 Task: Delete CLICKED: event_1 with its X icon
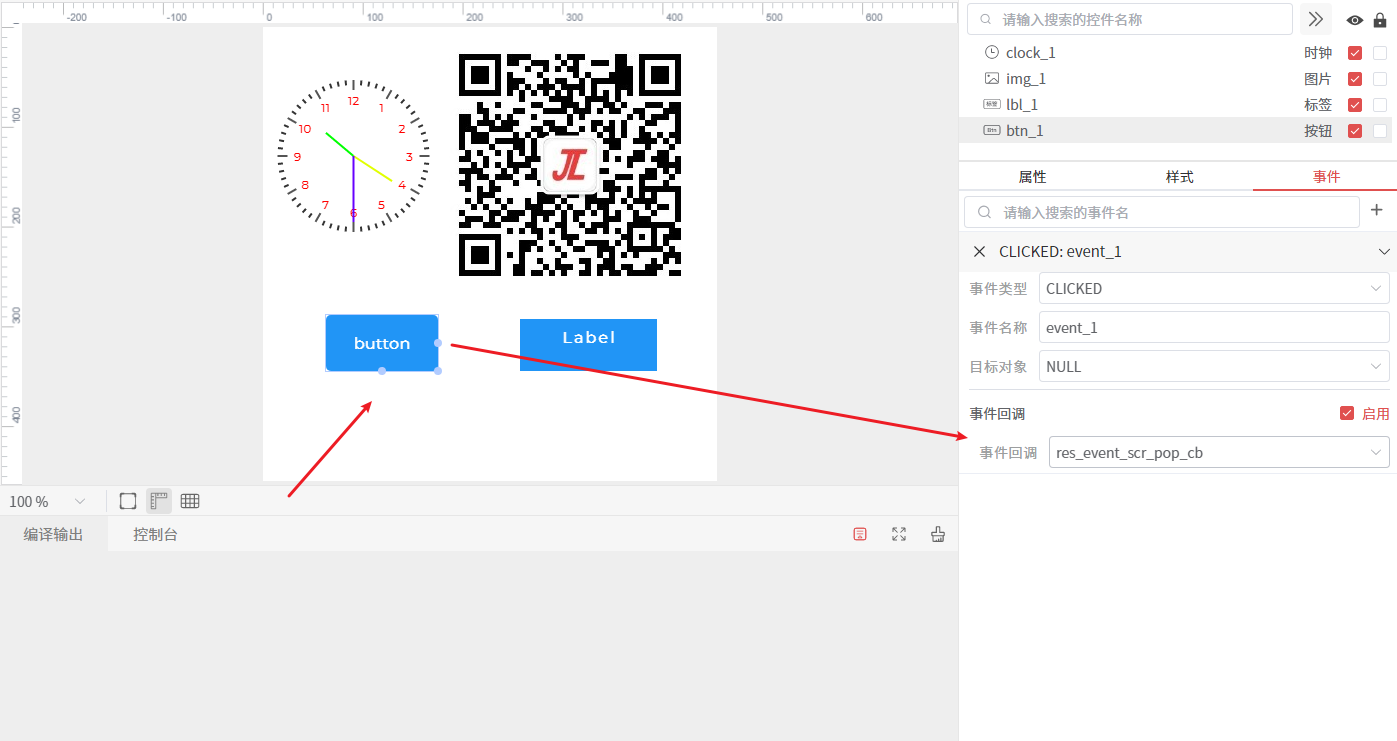point(980,252)
